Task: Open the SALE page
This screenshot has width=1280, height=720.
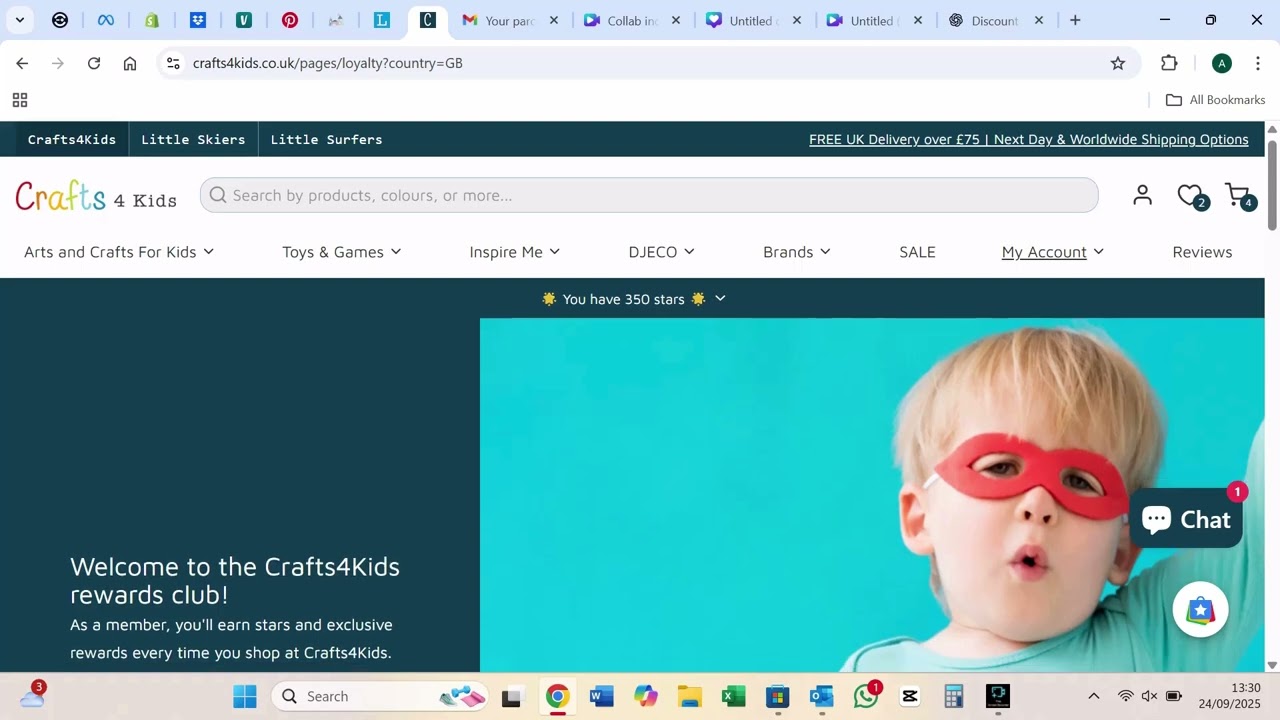Action: [x=917, y=252]
